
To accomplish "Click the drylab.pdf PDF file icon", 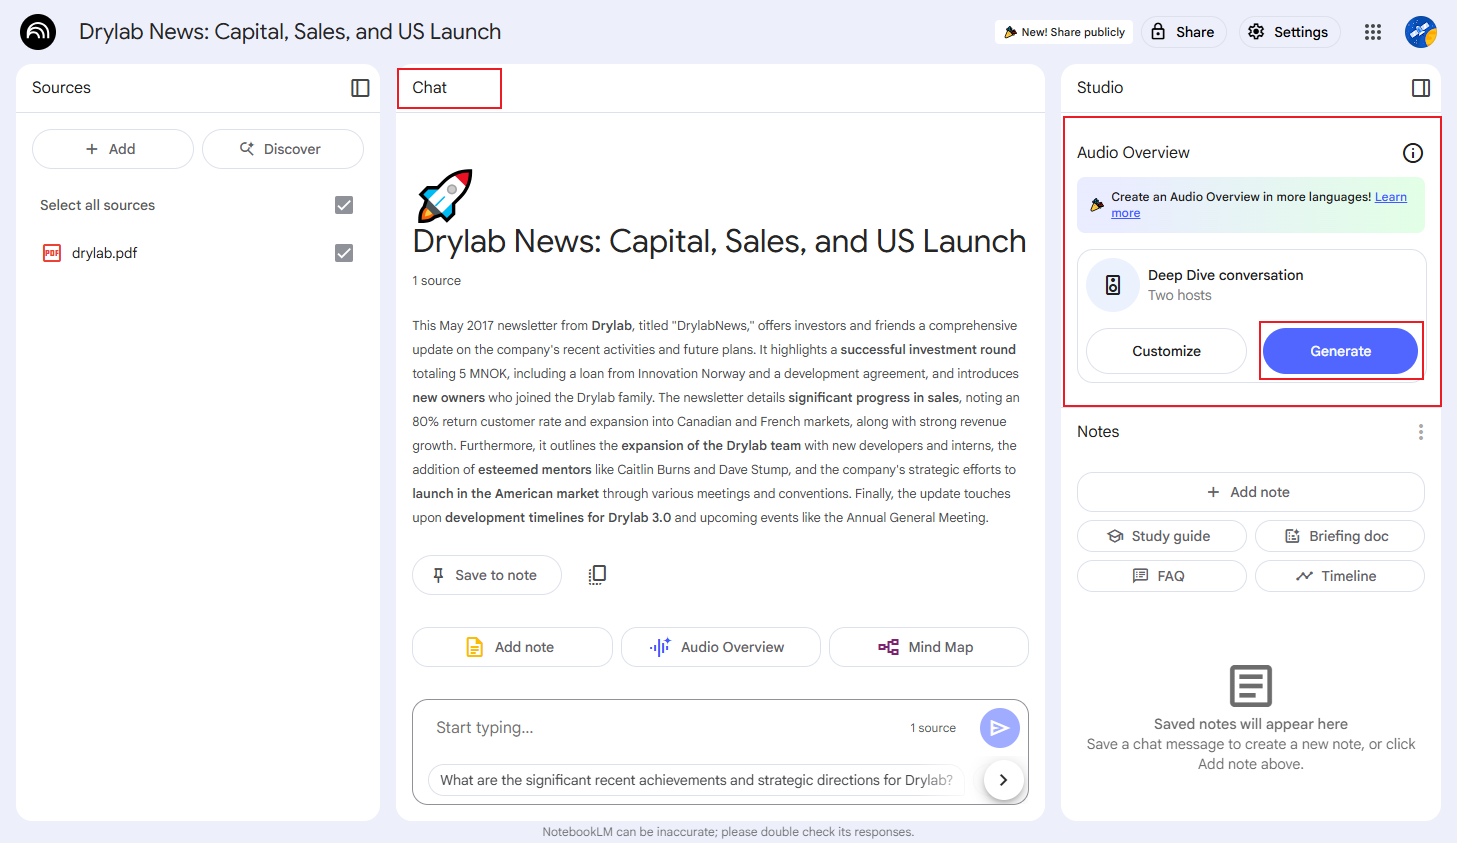I will point(52,253).
